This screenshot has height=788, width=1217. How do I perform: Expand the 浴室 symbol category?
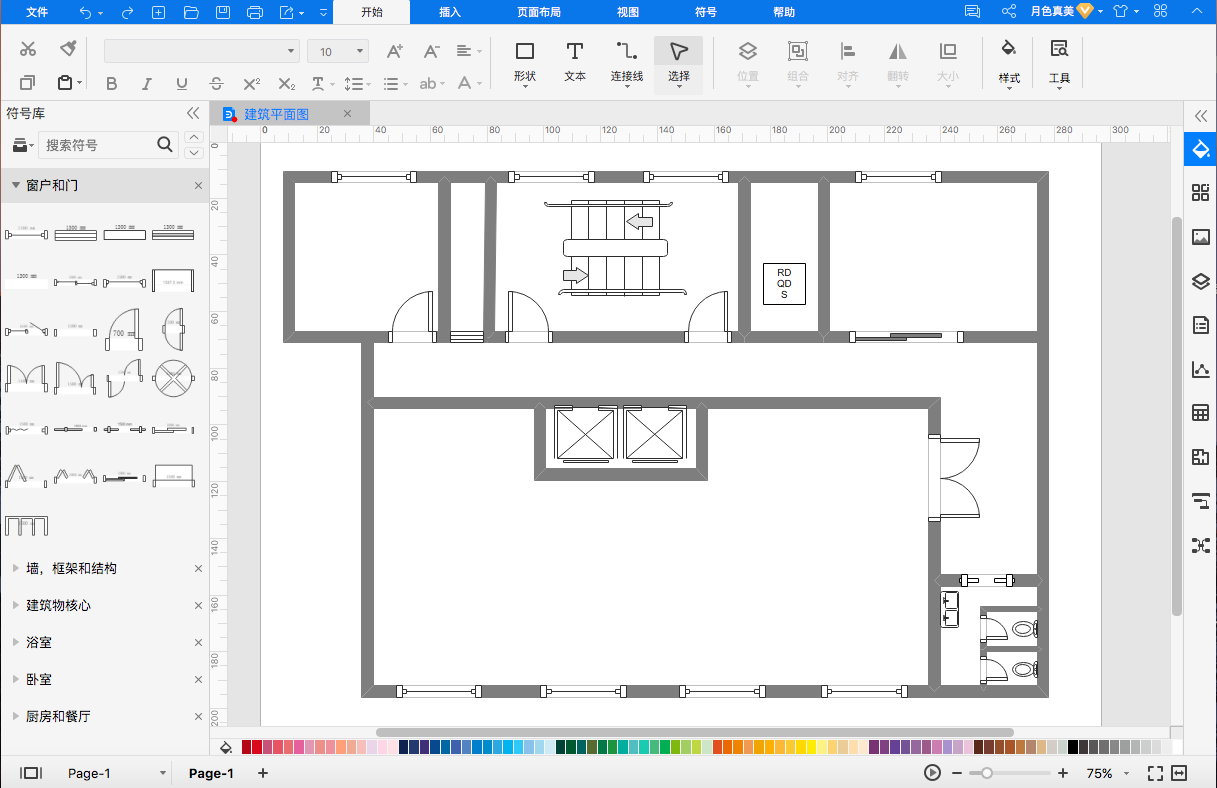pos(39,642)
